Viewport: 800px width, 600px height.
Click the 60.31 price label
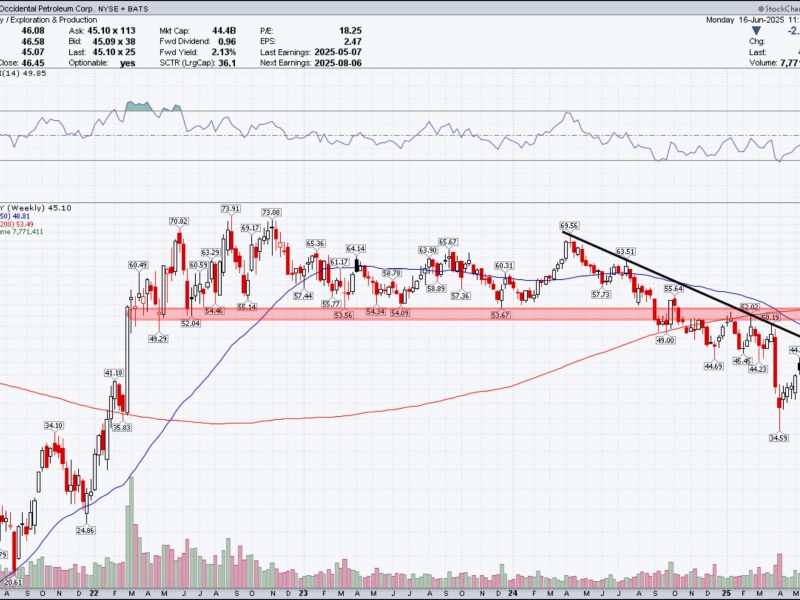pos(504,265)
